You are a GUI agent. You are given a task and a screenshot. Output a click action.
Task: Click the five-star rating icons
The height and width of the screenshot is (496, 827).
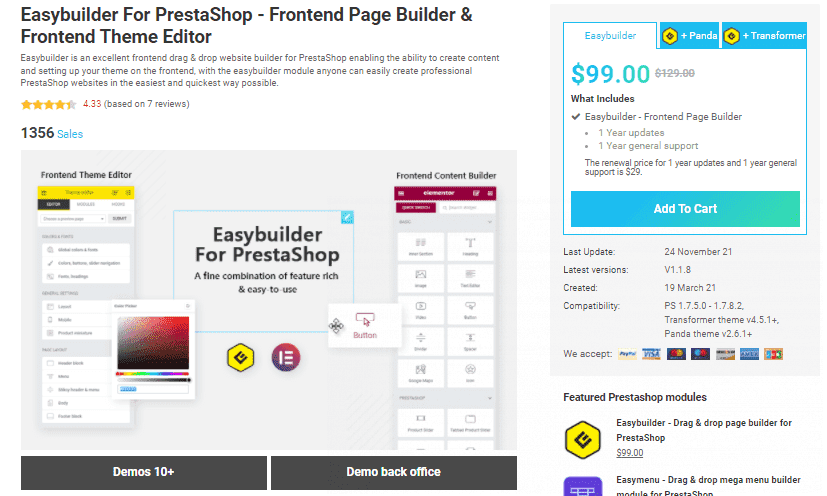tap(47, 104)
